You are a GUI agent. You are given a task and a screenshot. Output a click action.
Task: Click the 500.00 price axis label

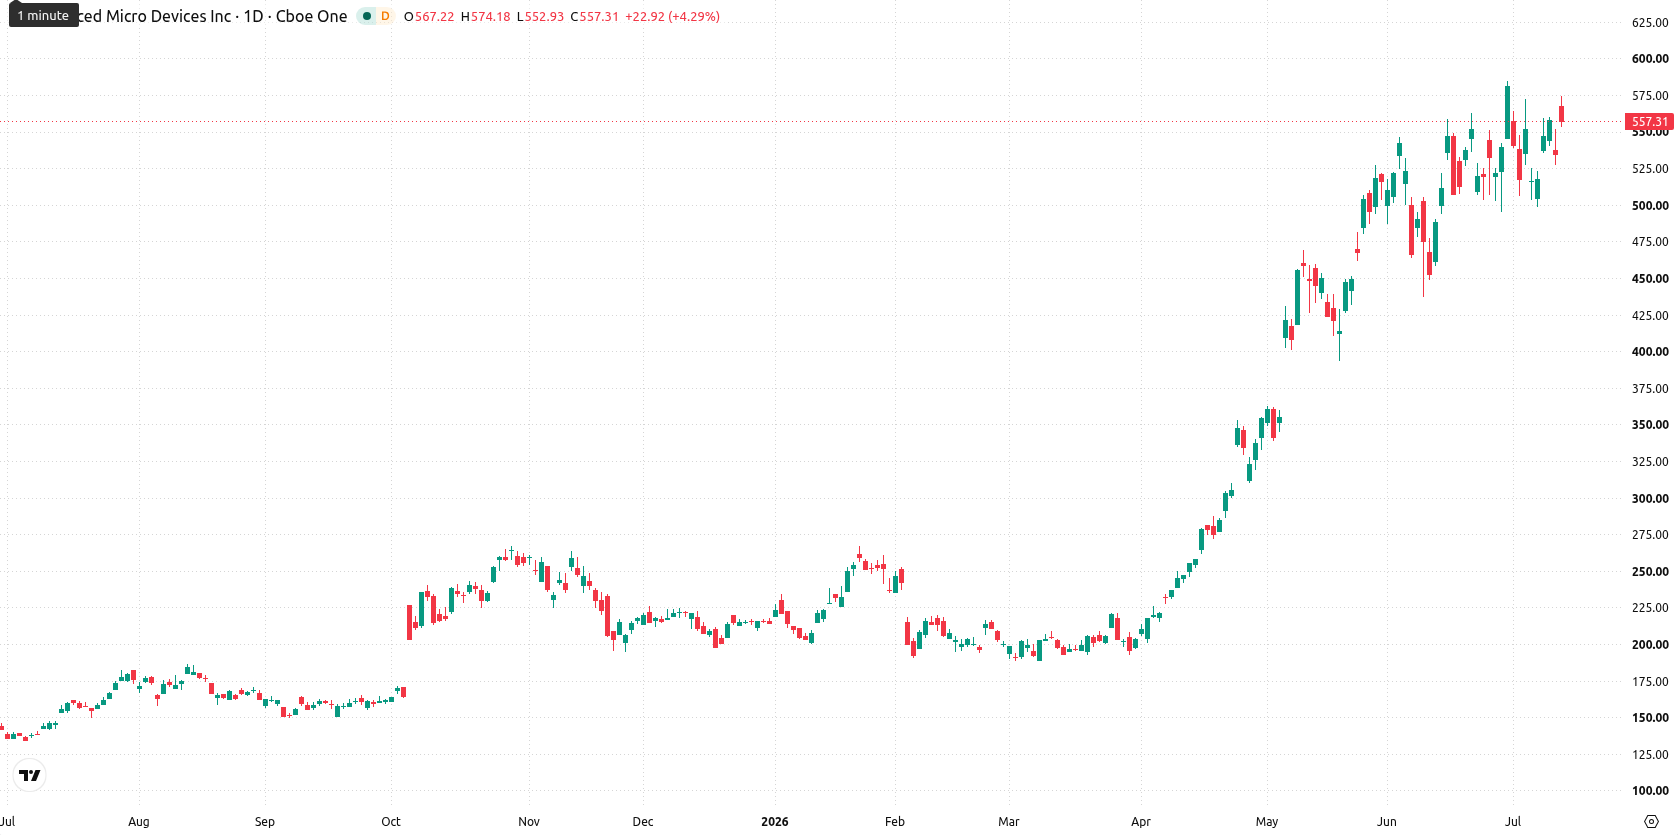pos(1650,206)
